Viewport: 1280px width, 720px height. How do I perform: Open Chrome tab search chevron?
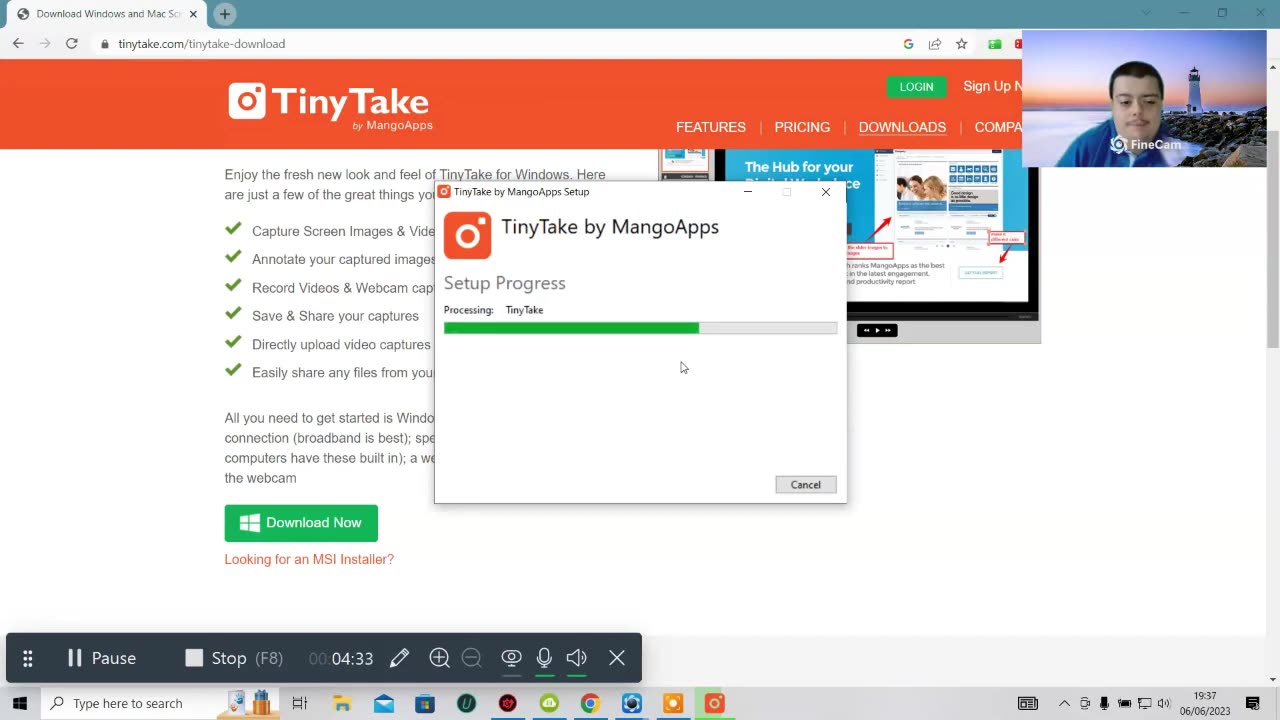pyautogui.click(x=1146, y=13)
